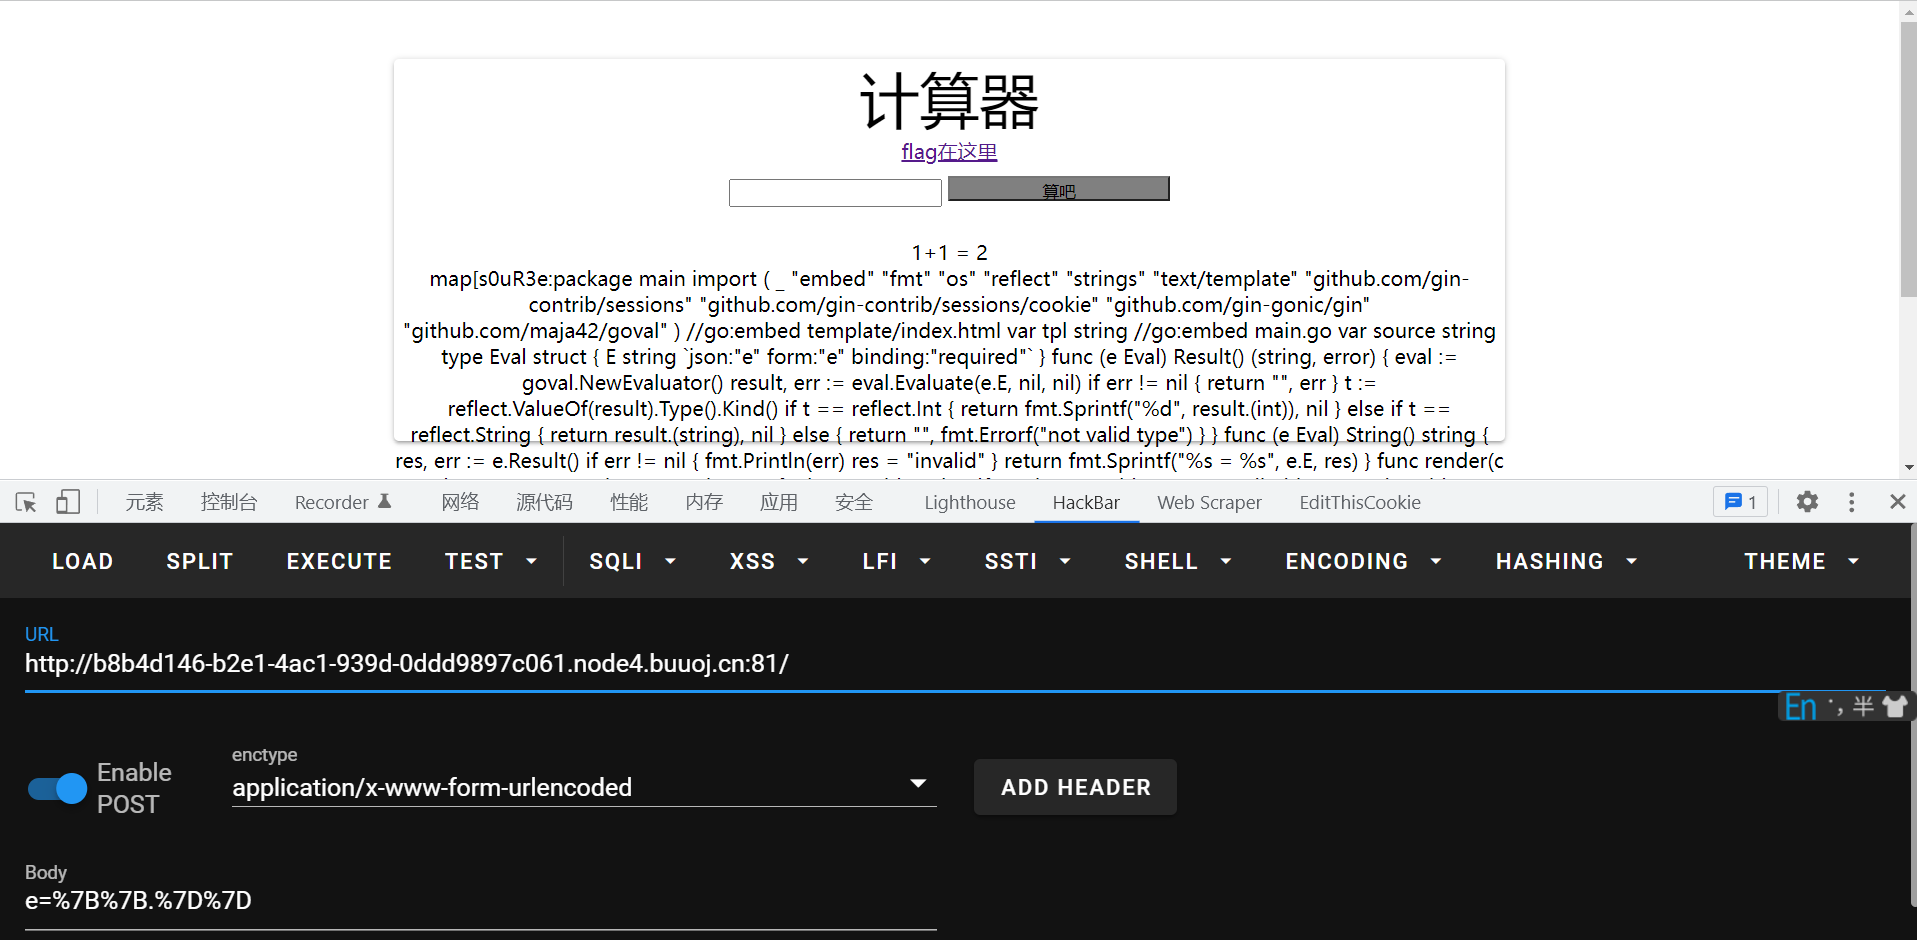
Task: Click the 1+1 = 2 result text
Action: 949,253
